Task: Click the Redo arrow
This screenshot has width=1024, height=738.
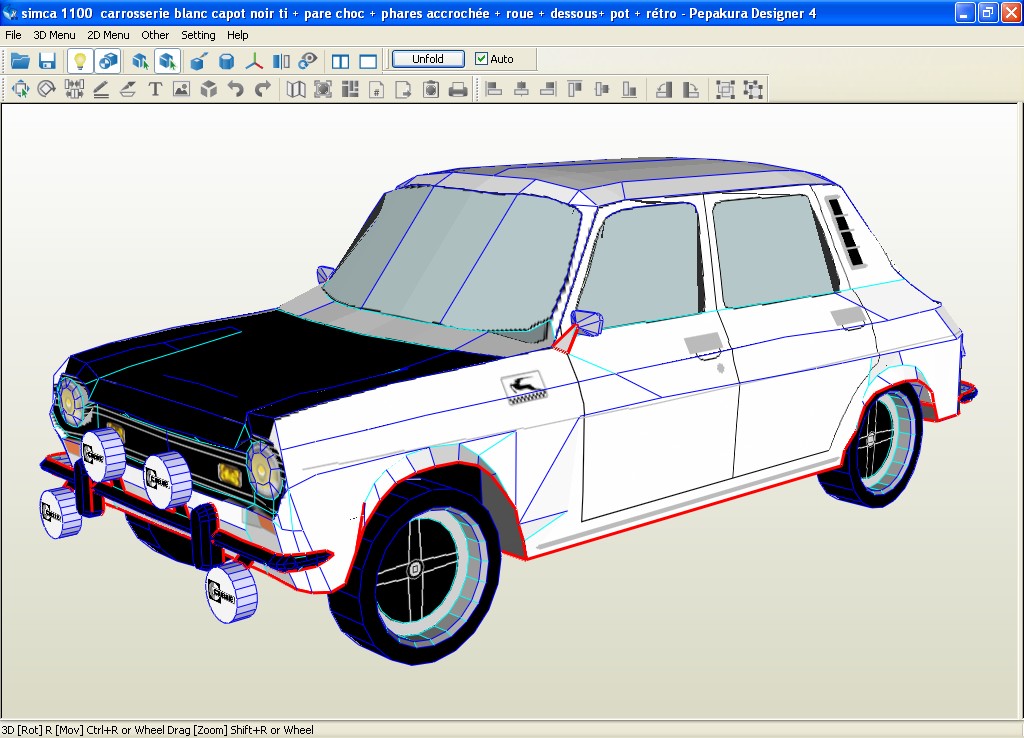Action: pos(263,89)
